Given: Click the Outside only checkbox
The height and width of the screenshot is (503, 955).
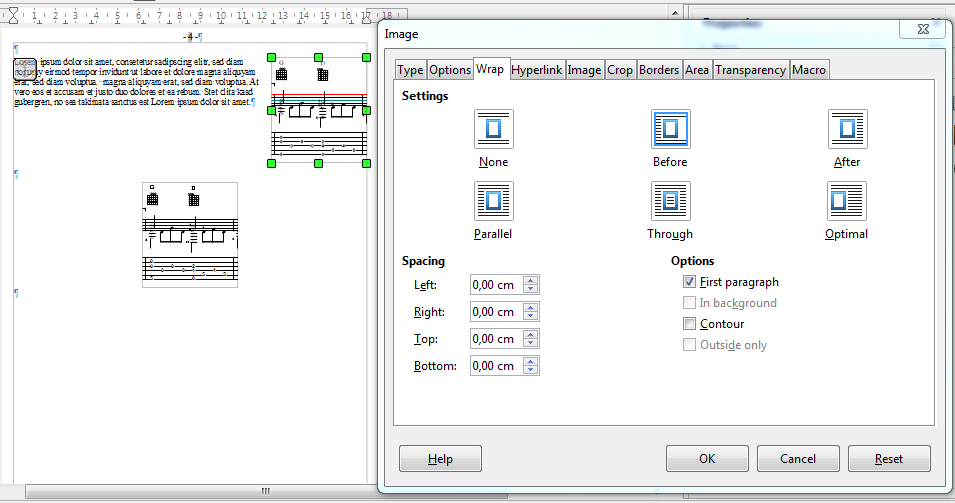Looking at the screenshot, I should point(689,345).
